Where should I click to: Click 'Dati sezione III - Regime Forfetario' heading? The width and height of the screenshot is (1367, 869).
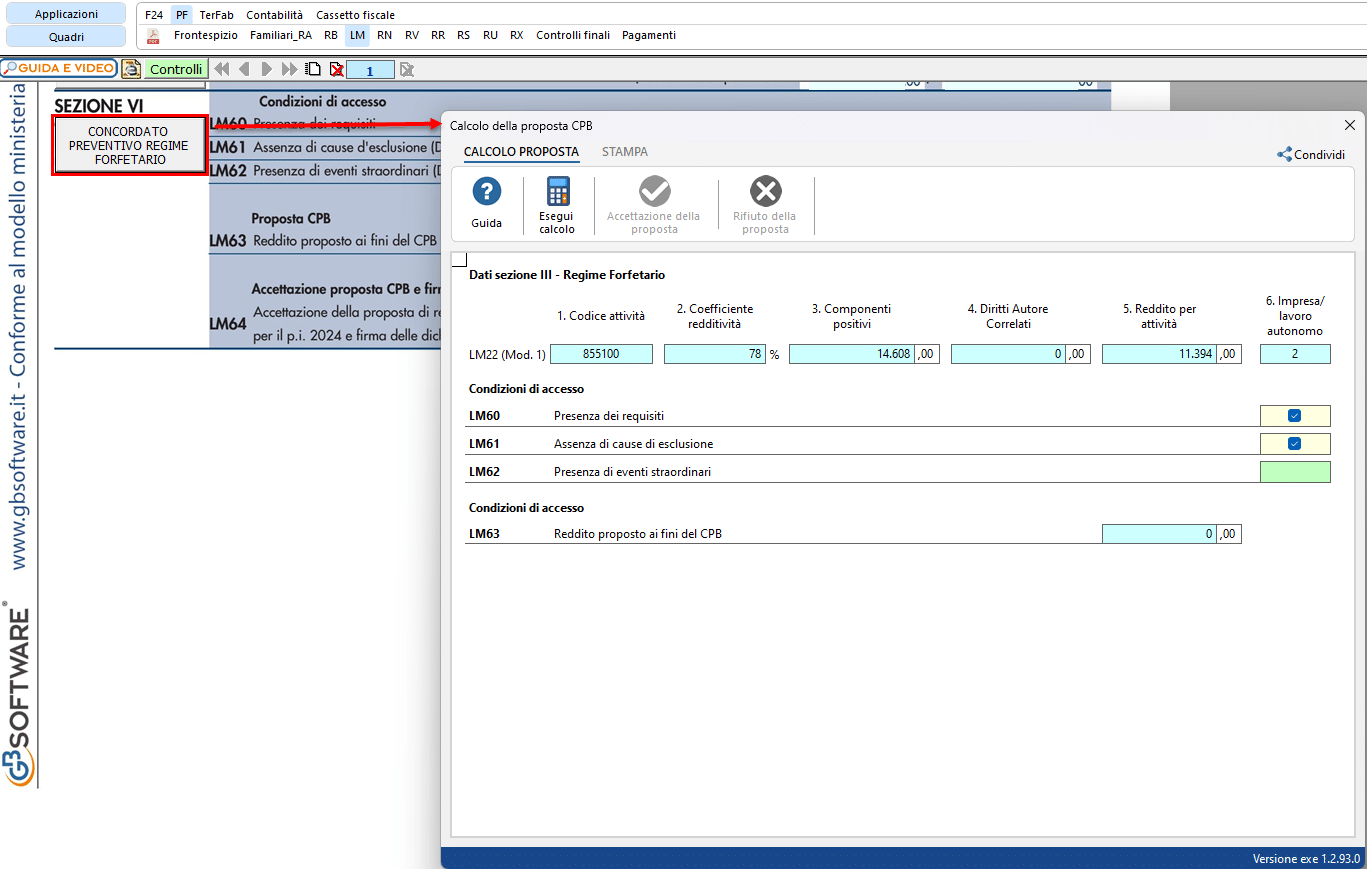pos(567,275)
